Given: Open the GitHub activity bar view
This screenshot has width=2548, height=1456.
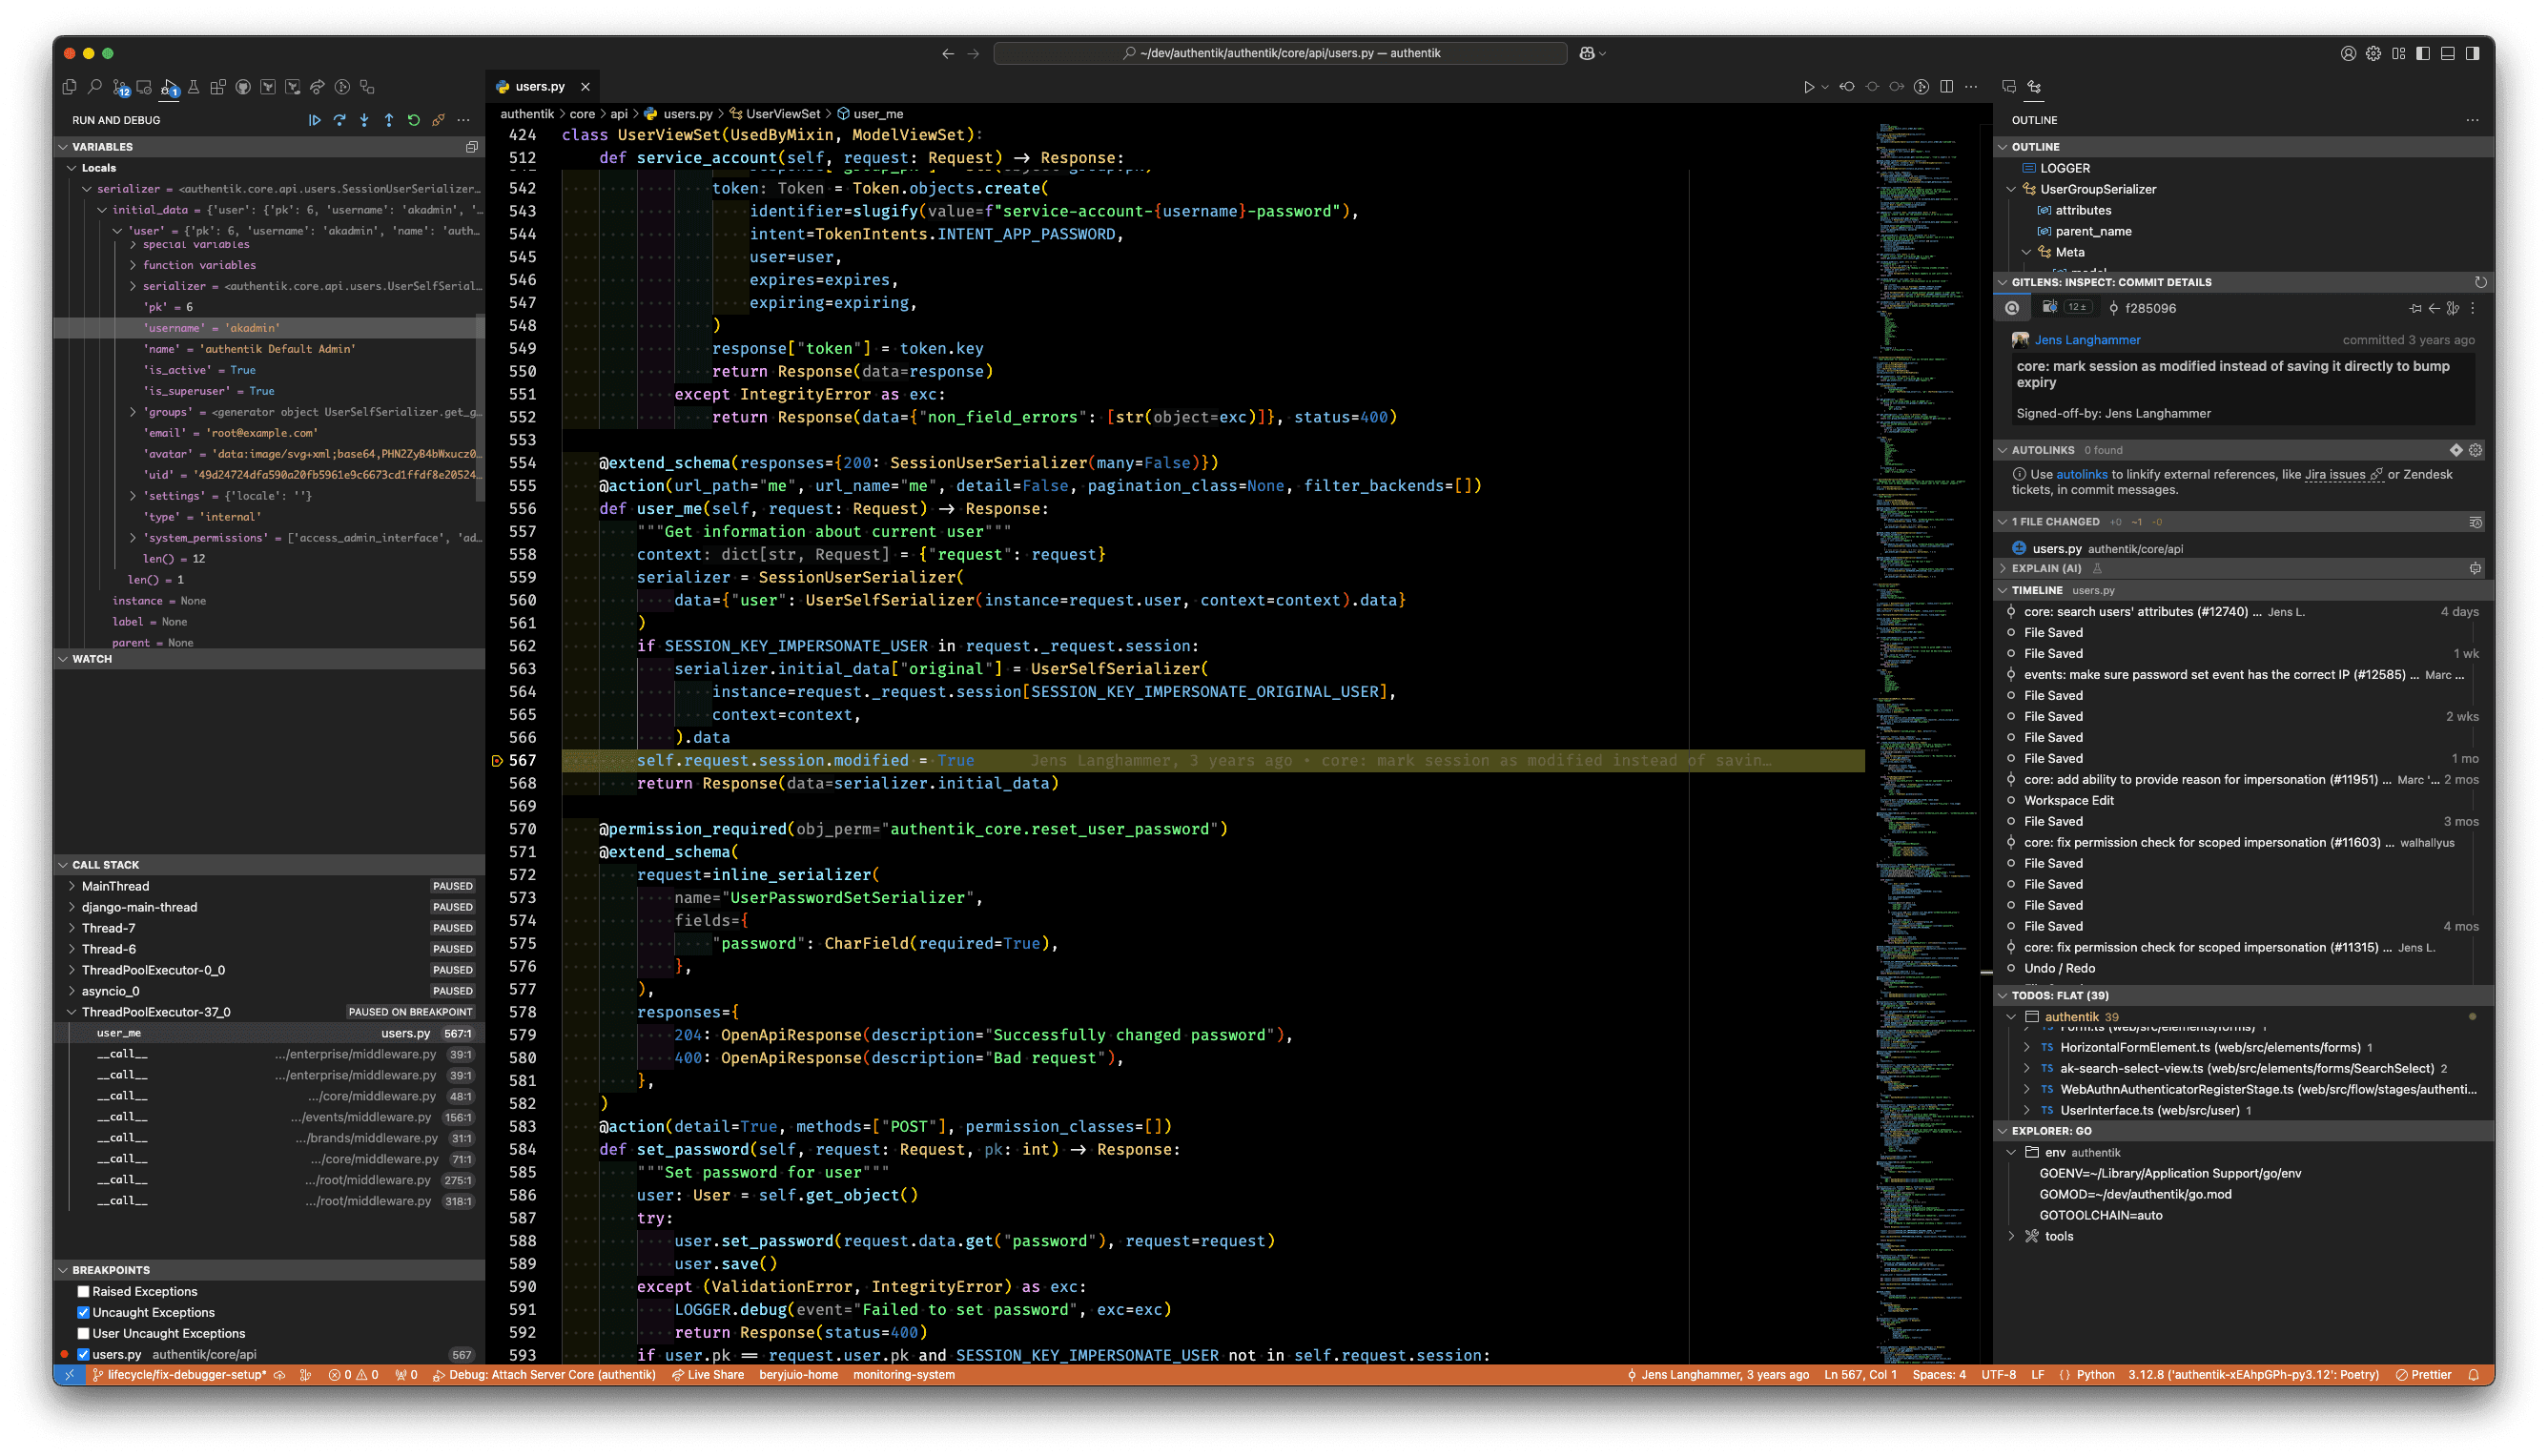Looking at the screenshot, I should coord(243,87).
